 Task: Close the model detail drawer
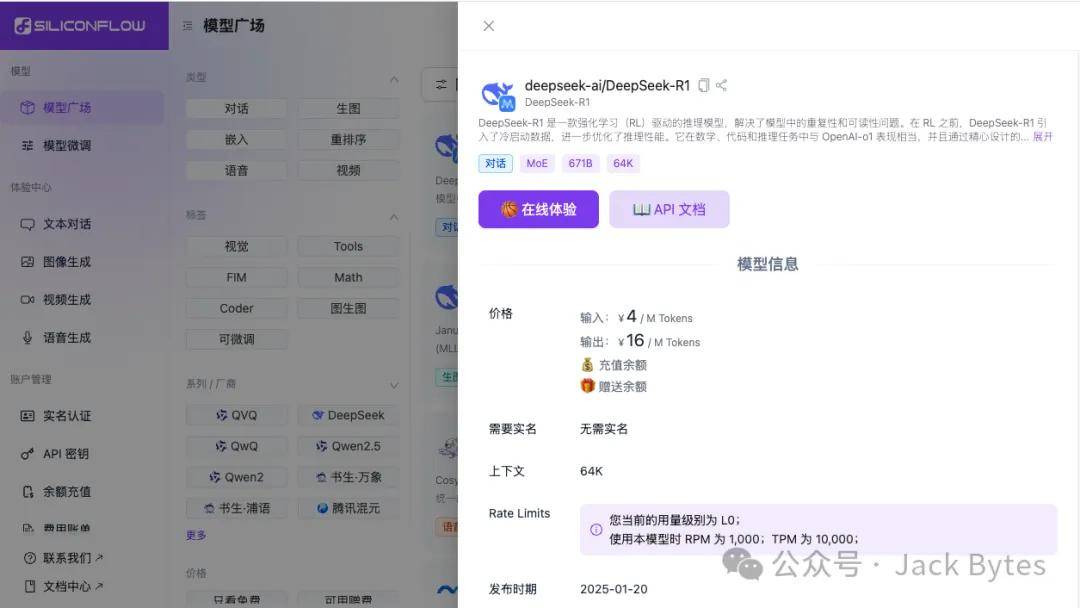(488, 26)
